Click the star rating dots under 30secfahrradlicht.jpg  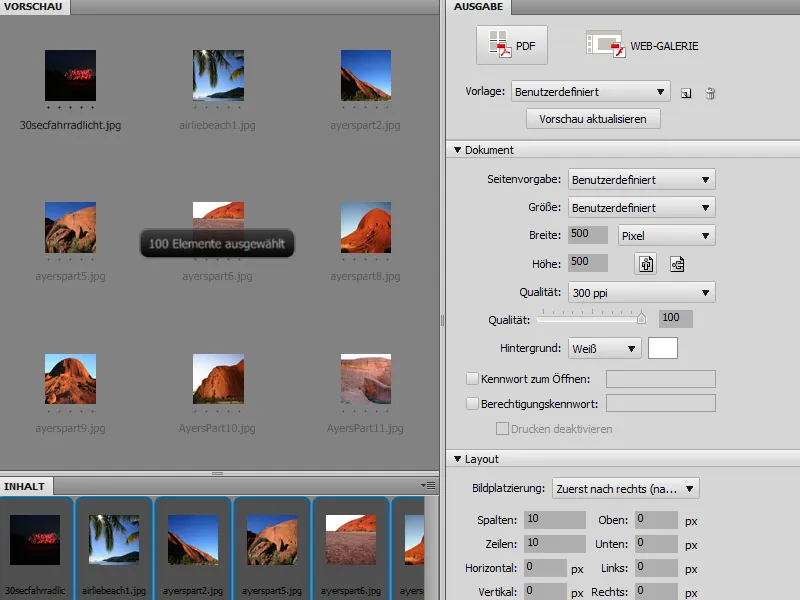70,108
